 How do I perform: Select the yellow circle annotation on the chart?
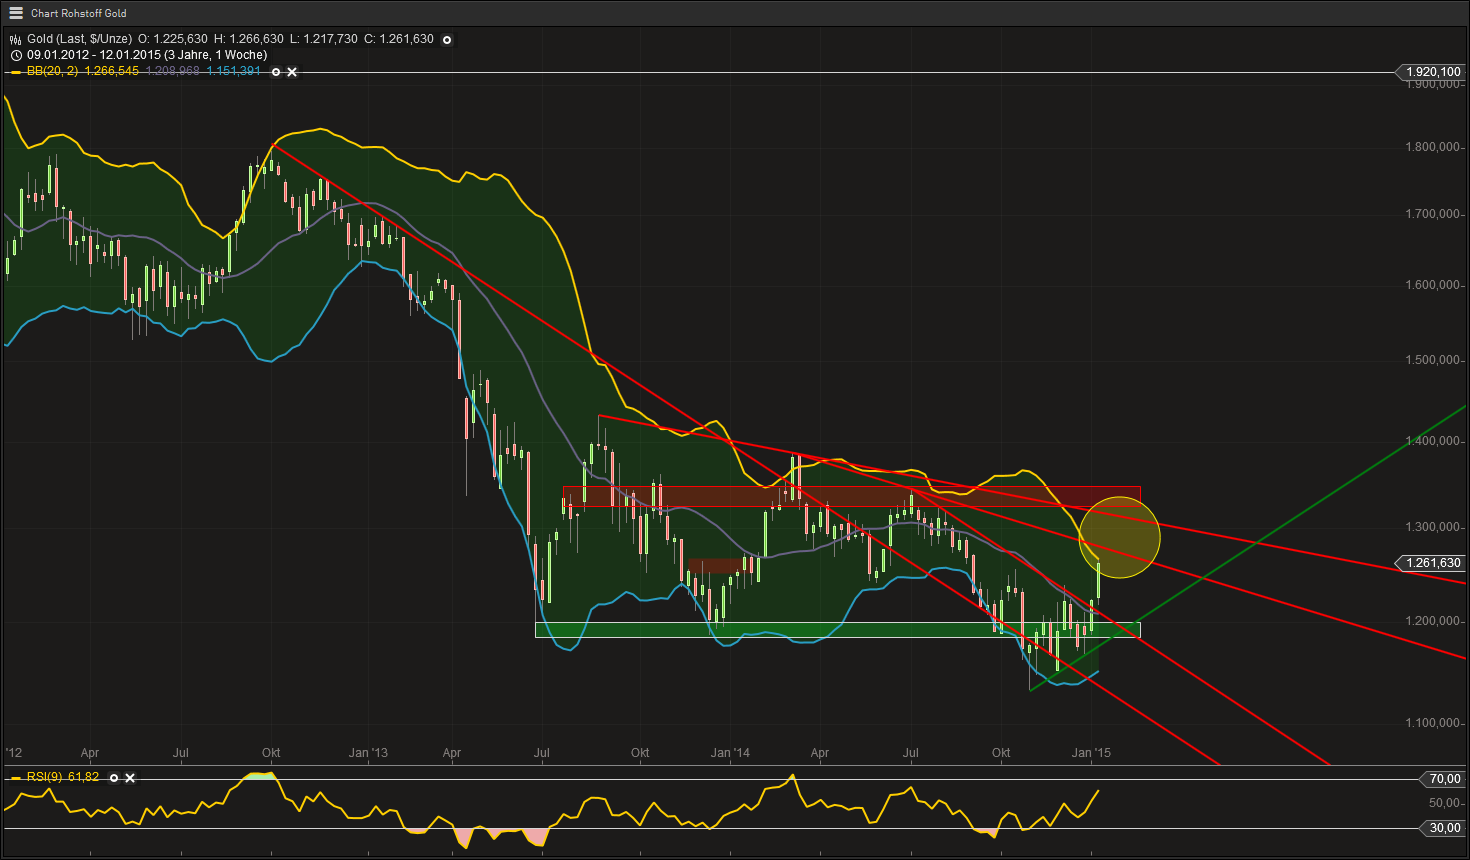(1119, 537)
